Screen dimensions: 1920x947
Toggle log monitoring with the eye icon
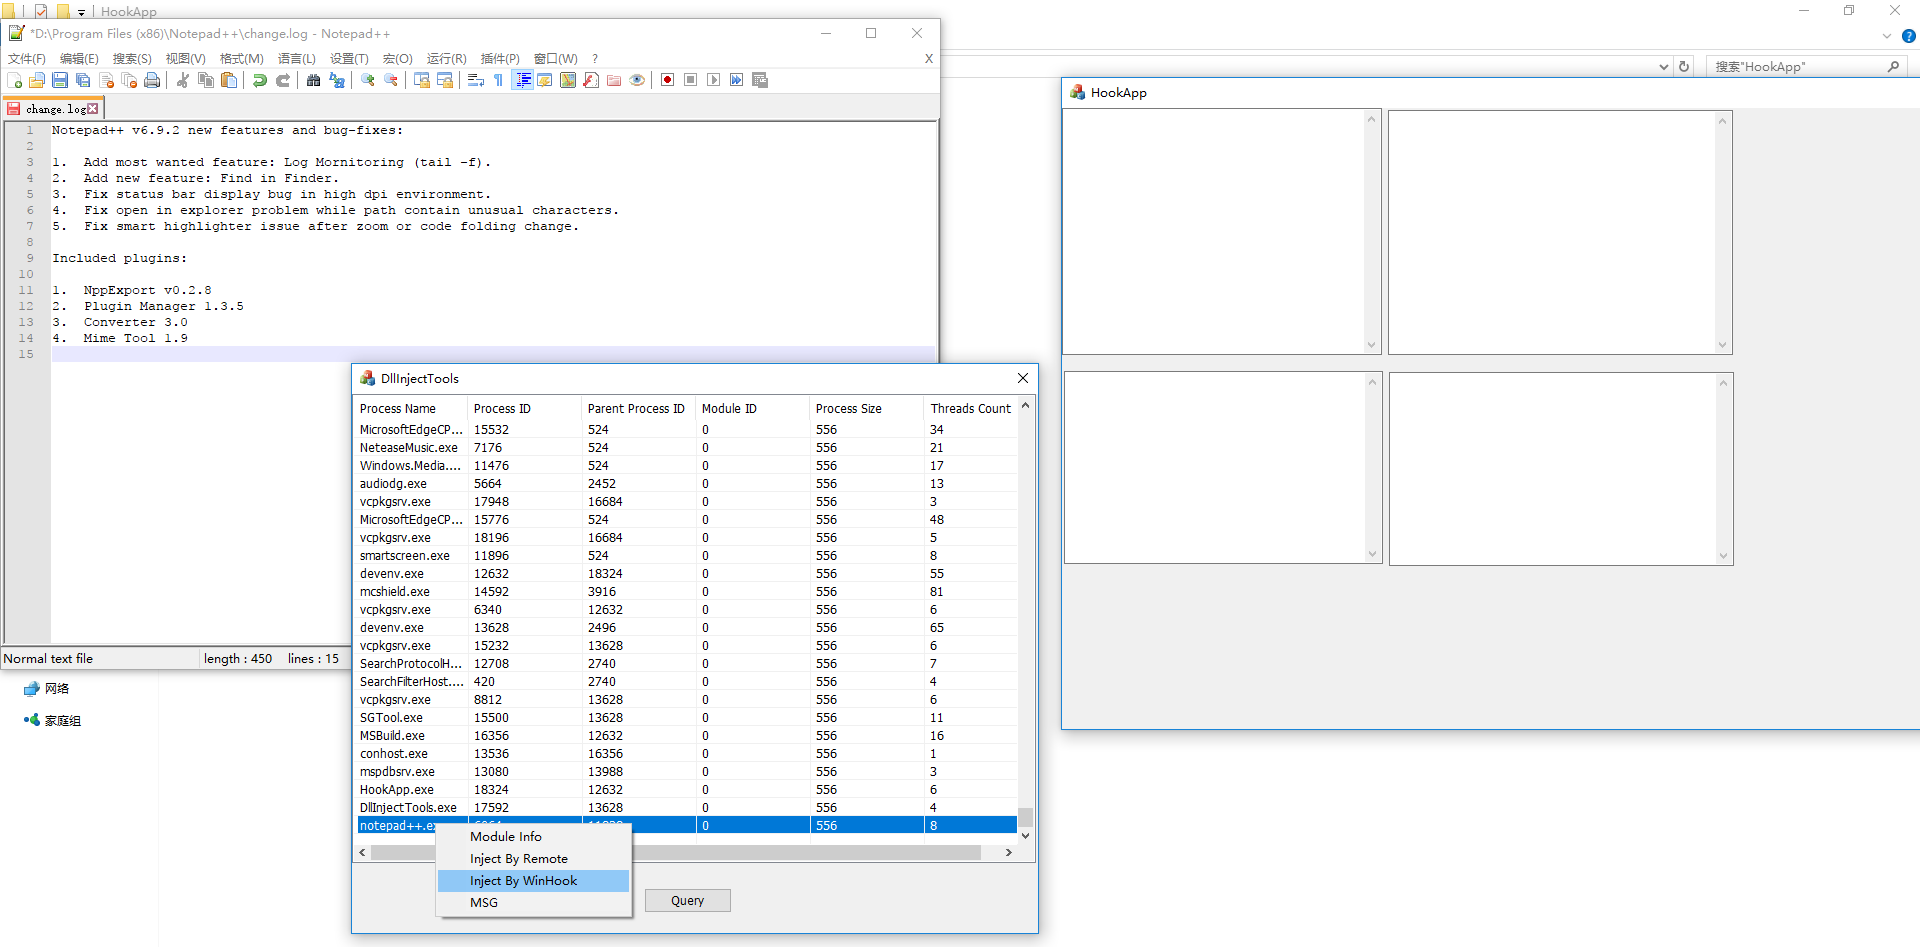tap(637, 80)
